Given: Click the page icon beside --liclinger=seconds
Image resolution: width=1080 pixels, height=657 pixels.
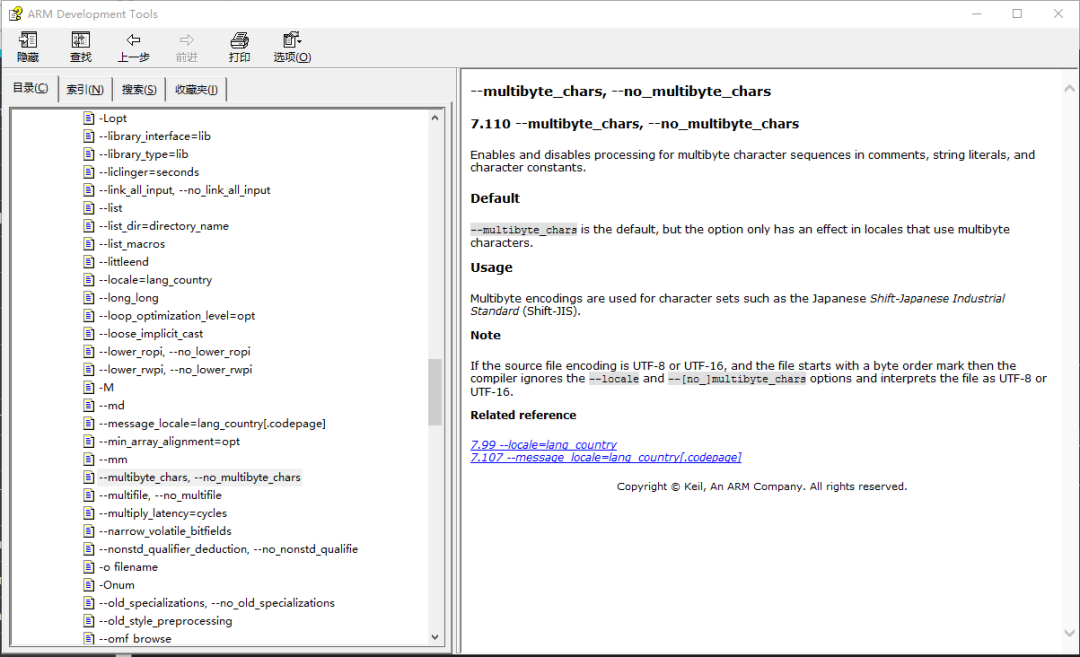Looking at the screenshot, I should pos(89,172).
